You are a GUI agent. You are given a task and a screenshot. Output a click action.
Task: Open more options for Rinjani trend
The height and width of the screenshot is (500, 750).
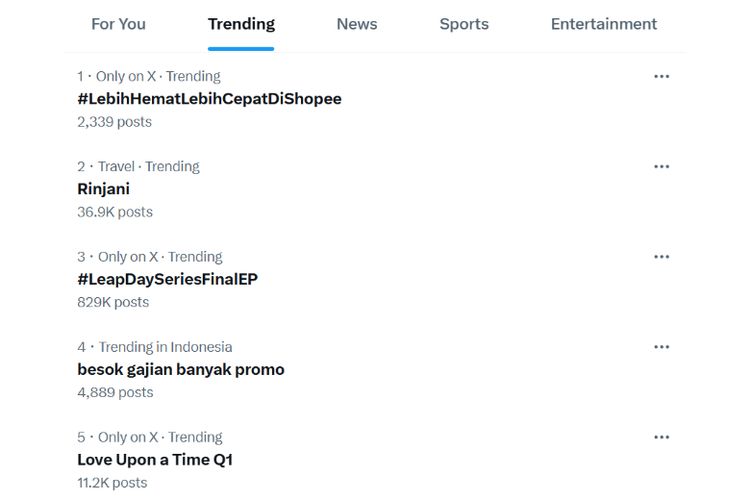click(x=661, y=166)
